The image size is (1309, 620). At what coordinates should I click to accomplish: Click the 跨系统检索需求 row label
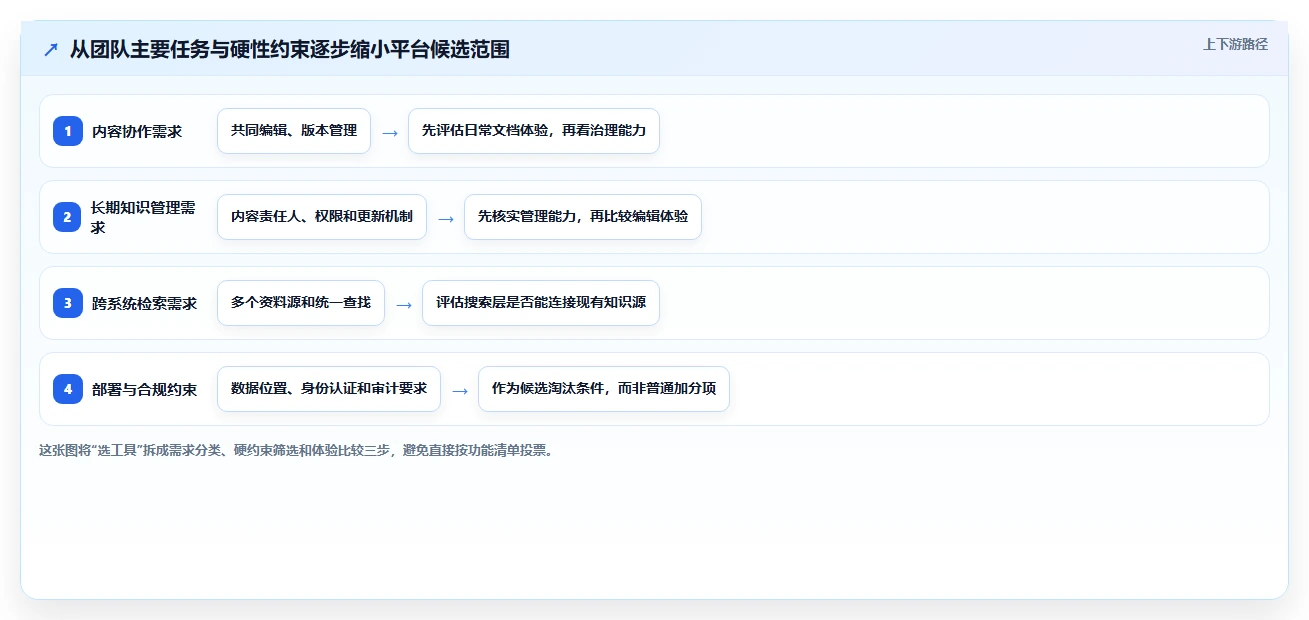(x=144, y=303)
